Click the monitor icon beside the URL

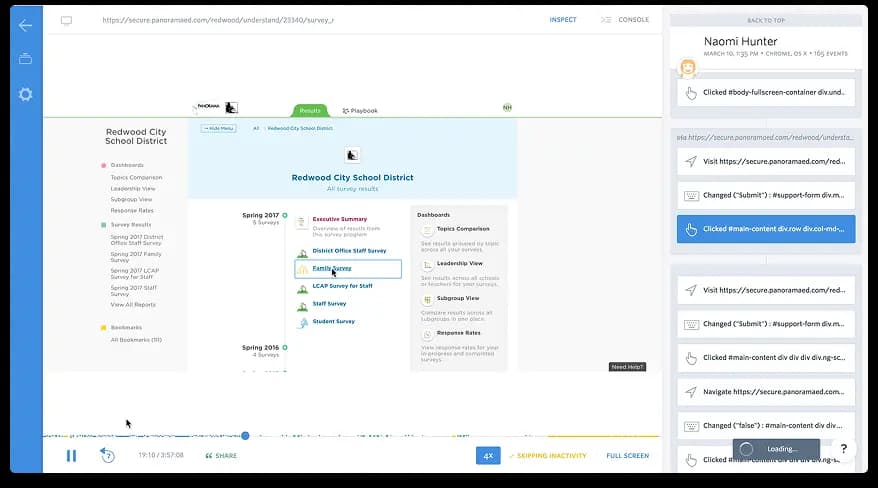pyautogui.click(x=67, y=20)
